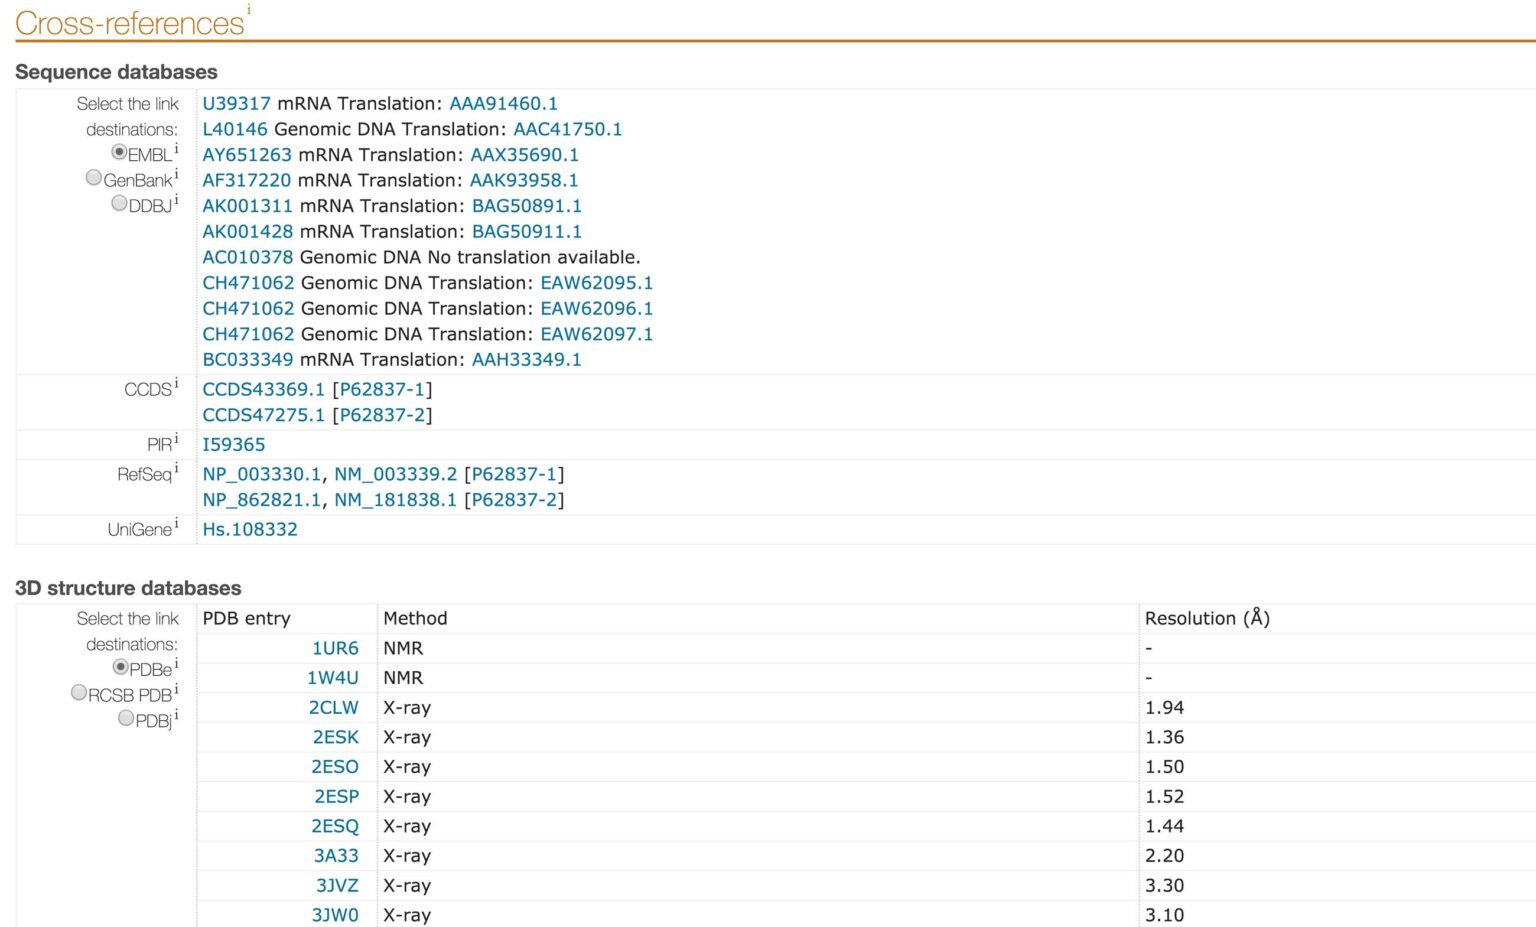Open RefSeq transcript NM_181838.1
The height and width of the screenshot is (927, 1536).
coord(396,500)
